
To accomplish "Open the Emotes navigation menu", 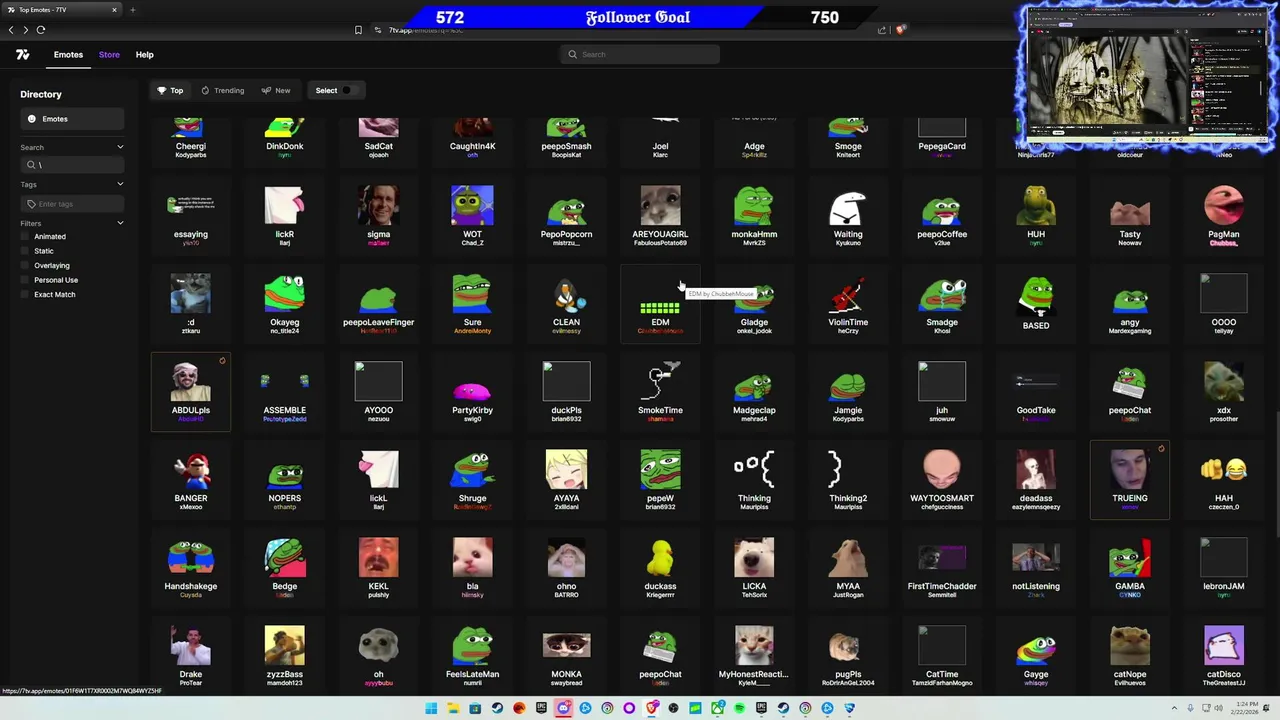I will [x=68, y=55].
